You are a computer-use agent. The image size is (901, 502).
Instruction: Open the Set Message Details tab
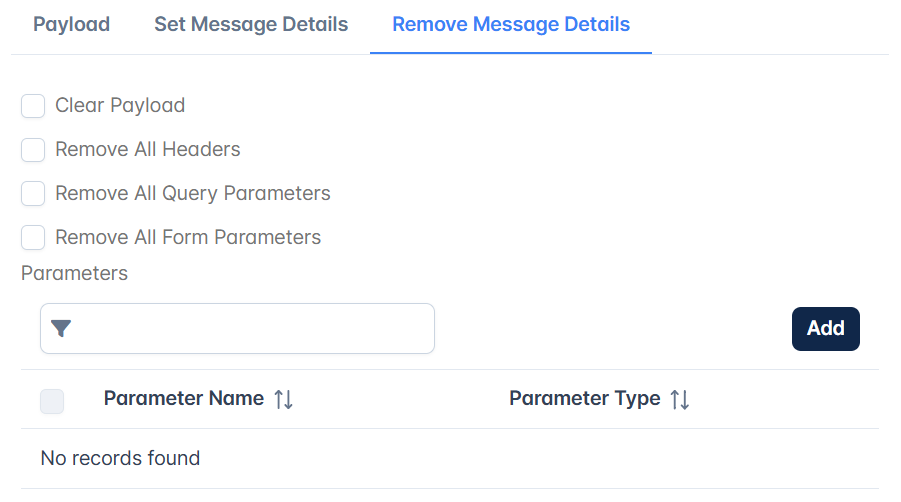pos(251,25)
